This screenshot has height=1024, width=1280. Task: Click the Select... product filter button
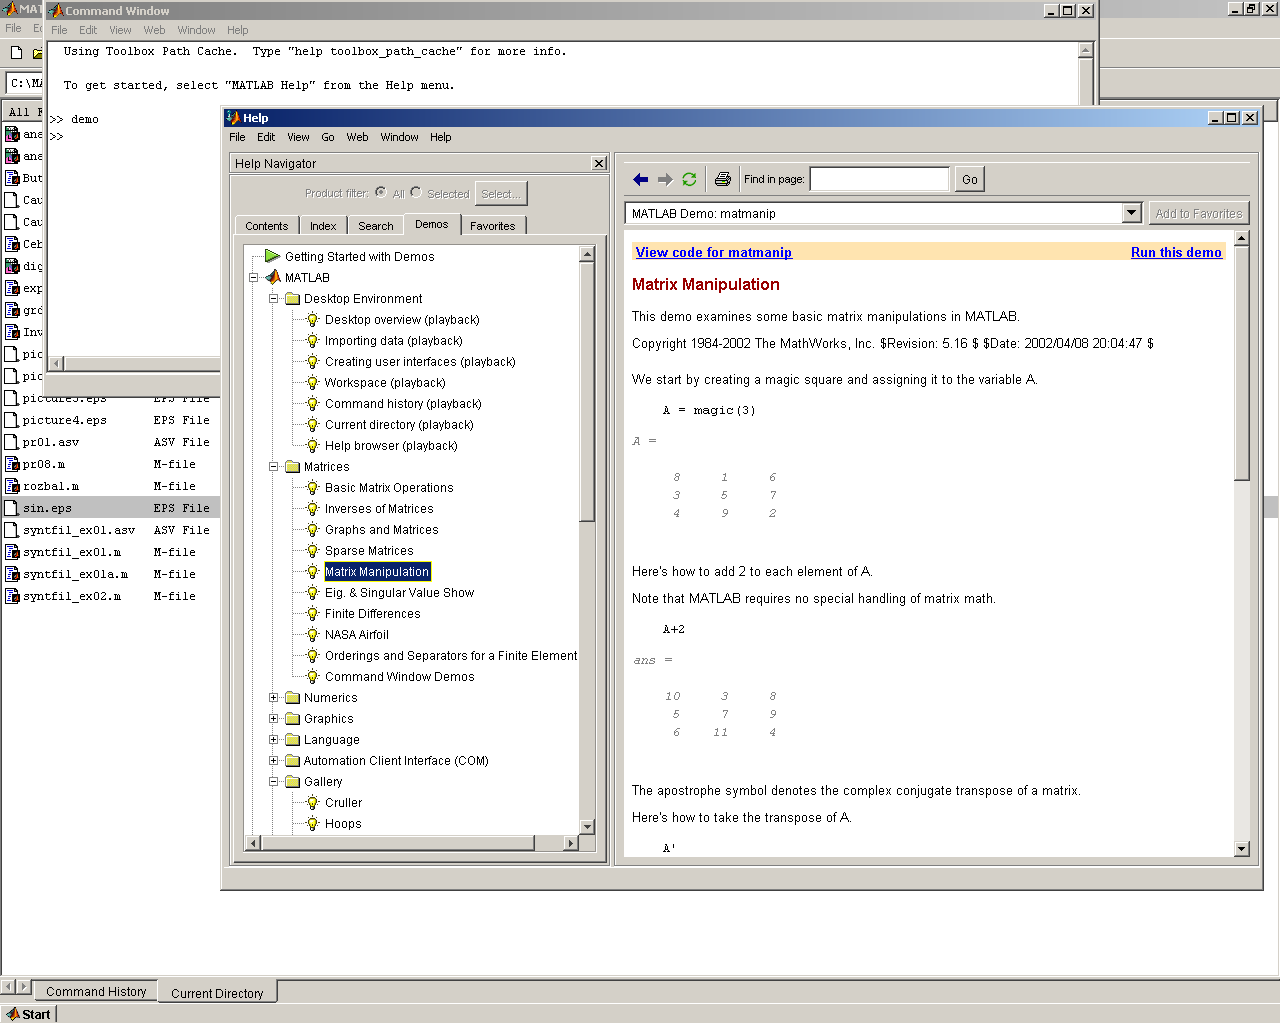pos(501,194)
